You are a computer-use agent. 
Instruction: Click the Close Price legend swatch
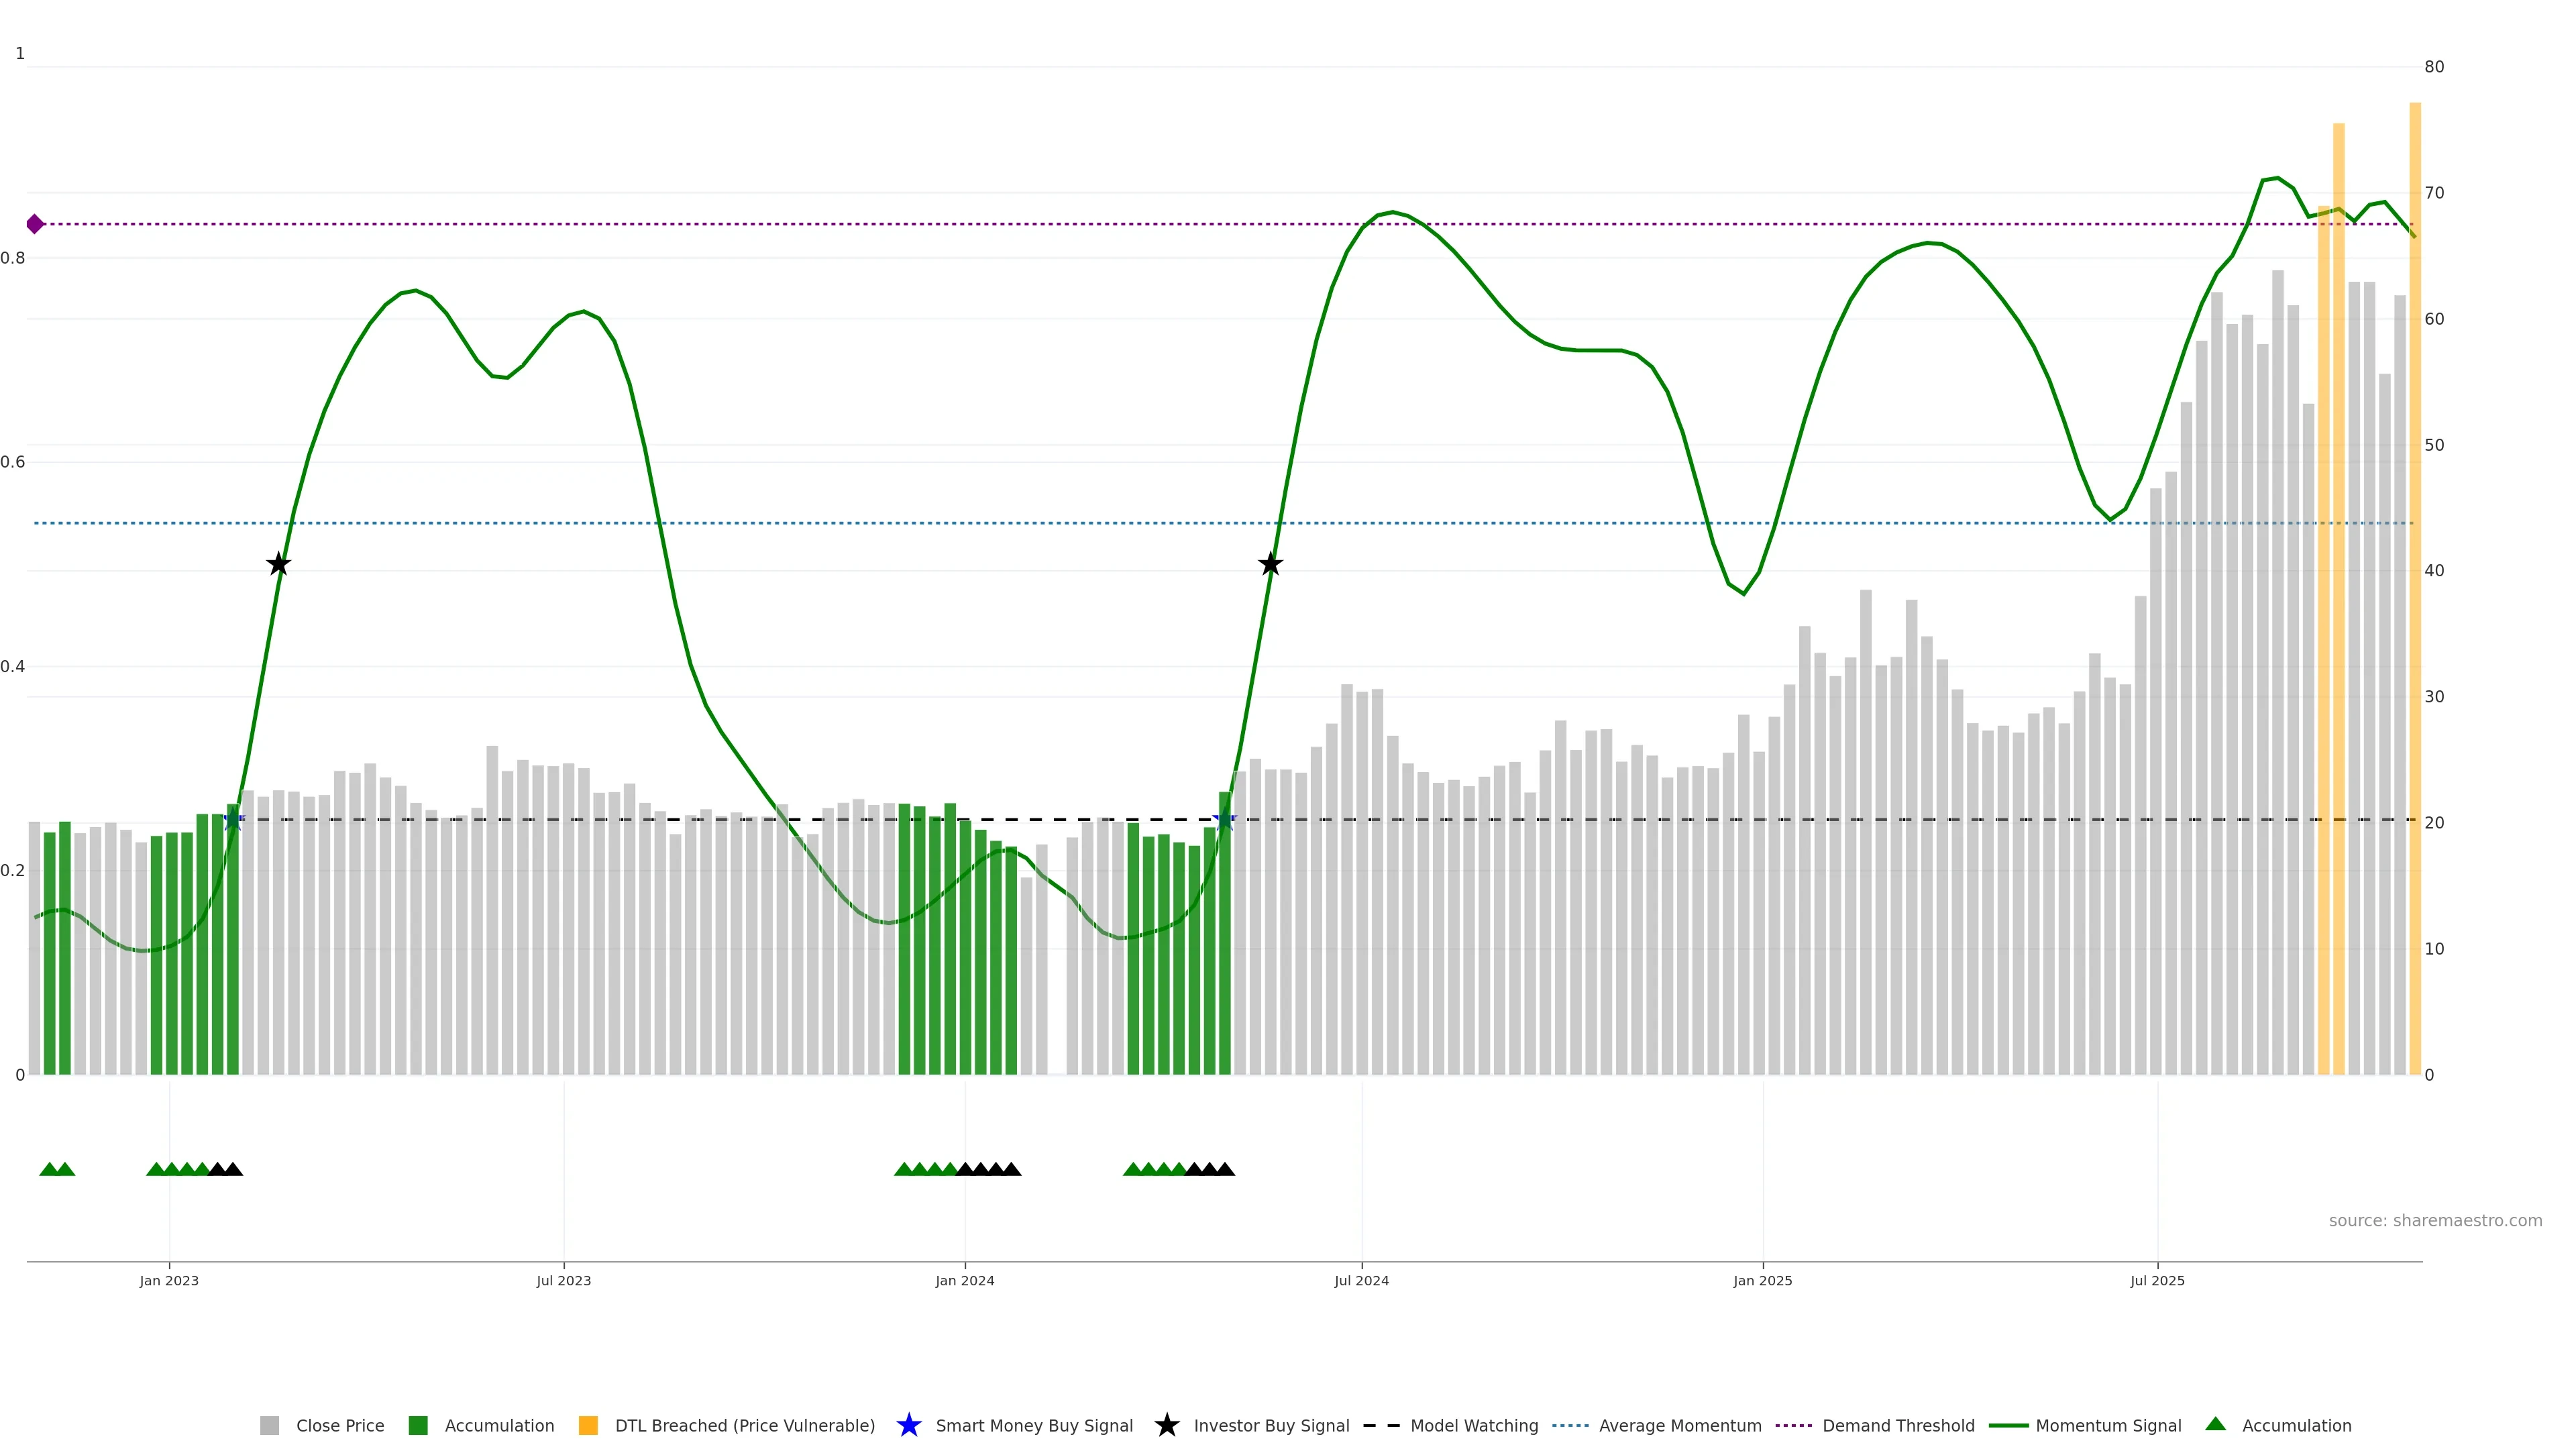tap(269, 1426)
